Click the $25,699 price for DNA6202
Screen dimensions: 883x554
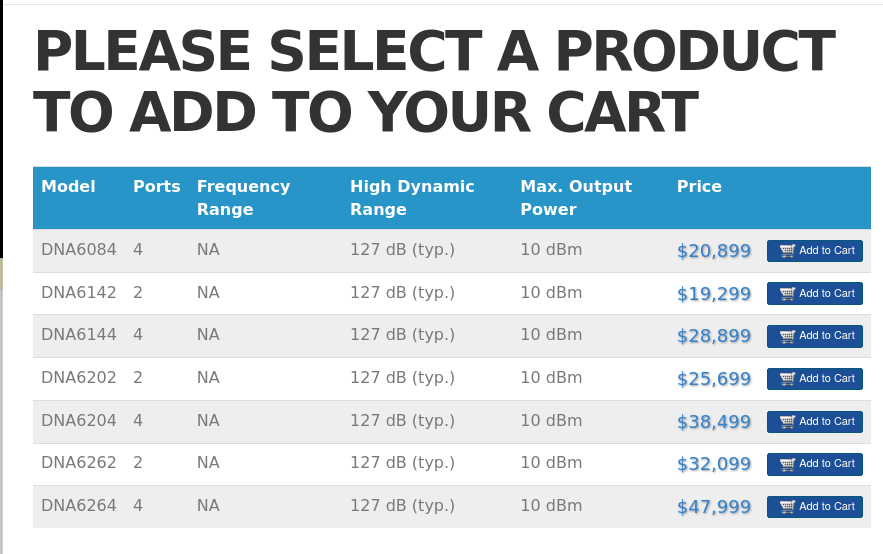coord(713,379)
